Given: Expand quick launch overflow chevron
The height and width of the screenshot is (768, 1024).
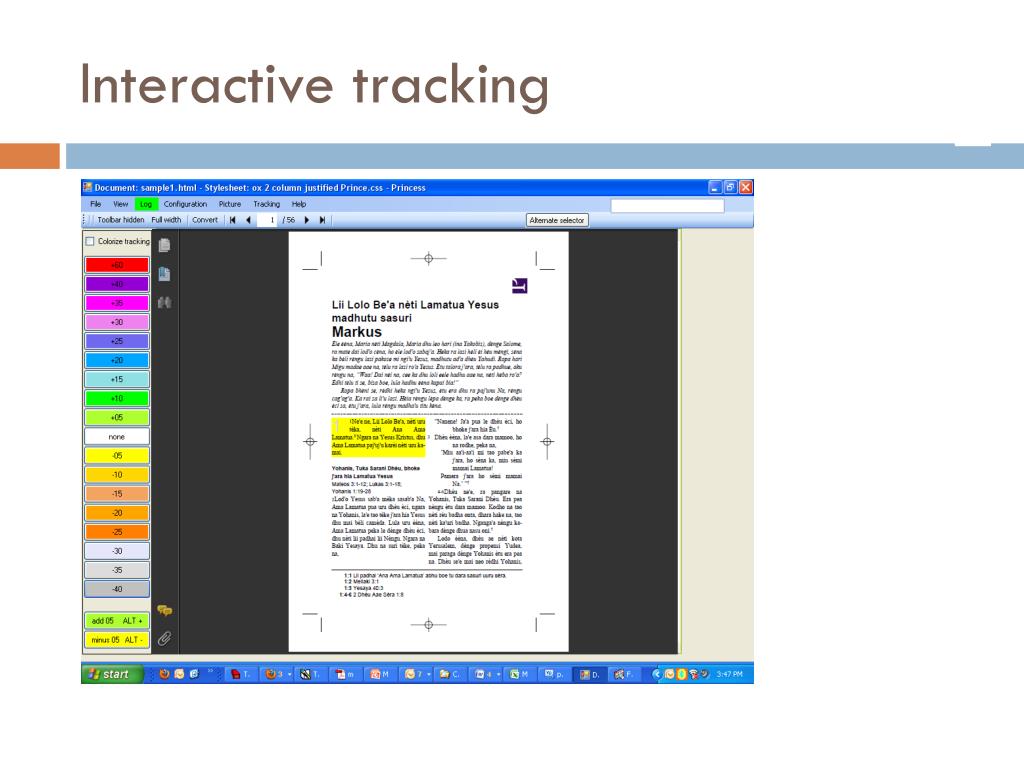Looking at the screenshot, I should [210, 671].
